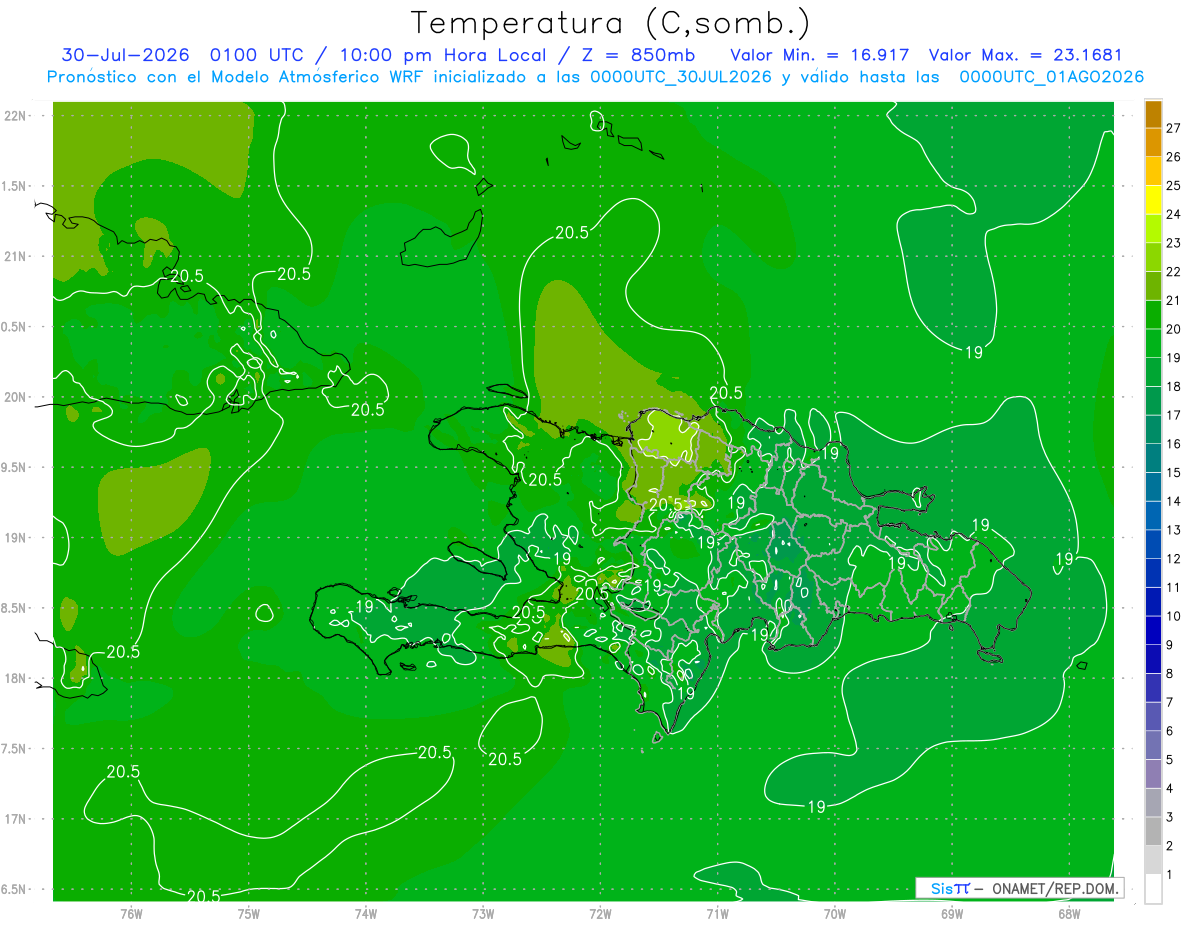Click the blue legend swatch between 11 and 12

(x=1153, y=573)
